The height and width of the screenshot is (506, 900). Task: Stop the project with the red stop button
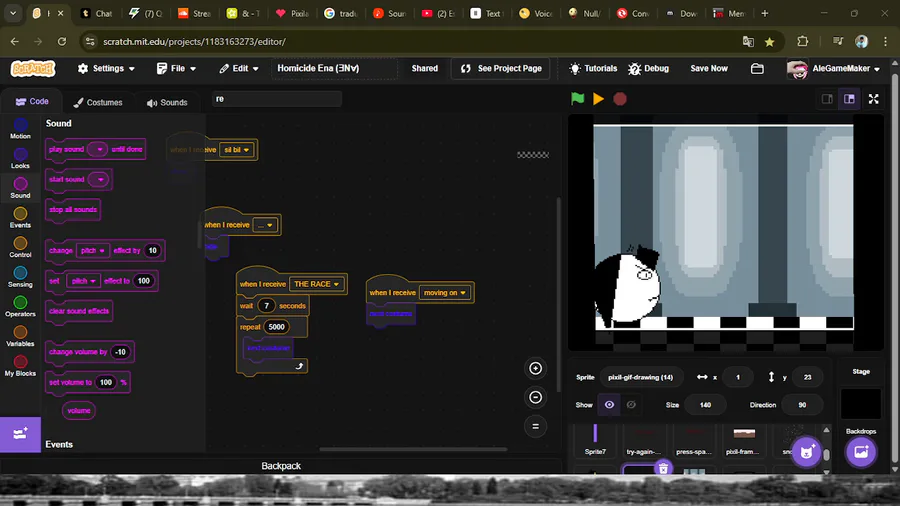[x=620, y=99]
